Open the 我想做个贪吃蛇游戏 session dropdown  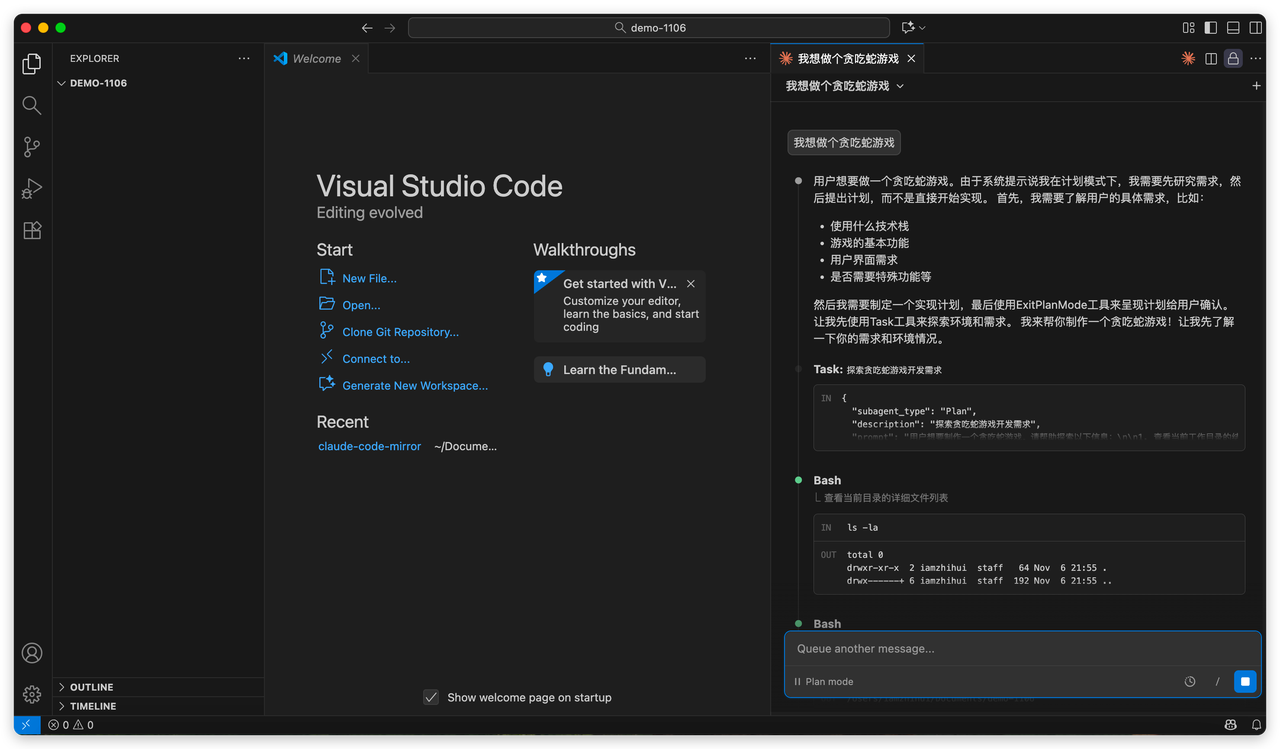click(x=845, y=86)
